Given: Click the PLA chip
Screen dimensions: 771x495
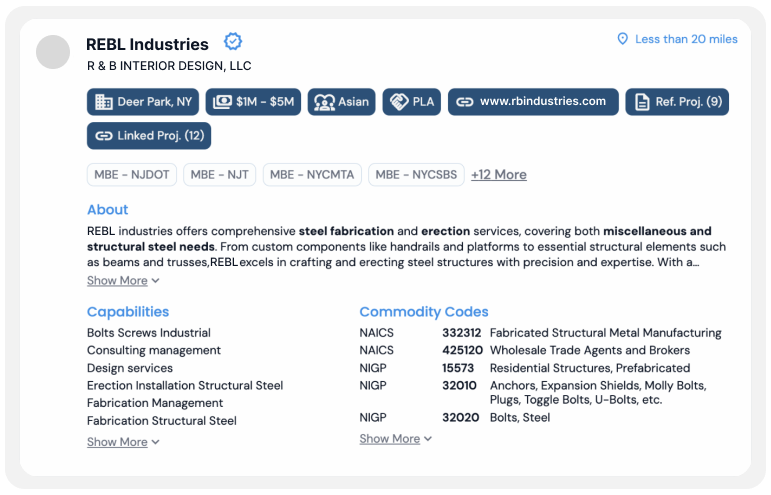Looking at the screenshot, I should 412,102.
